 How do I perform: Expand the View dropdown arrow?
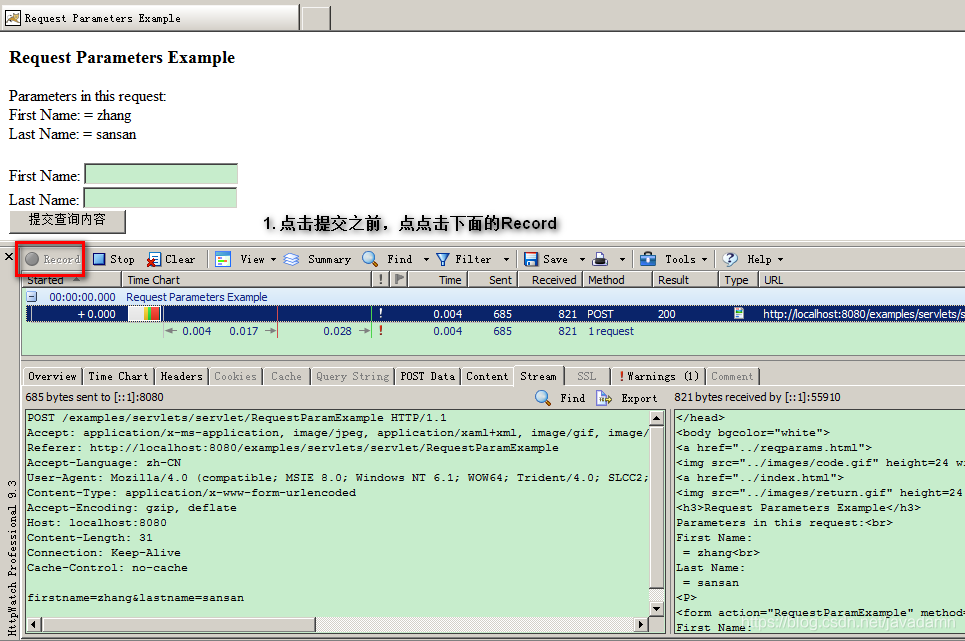pos(273,260)
